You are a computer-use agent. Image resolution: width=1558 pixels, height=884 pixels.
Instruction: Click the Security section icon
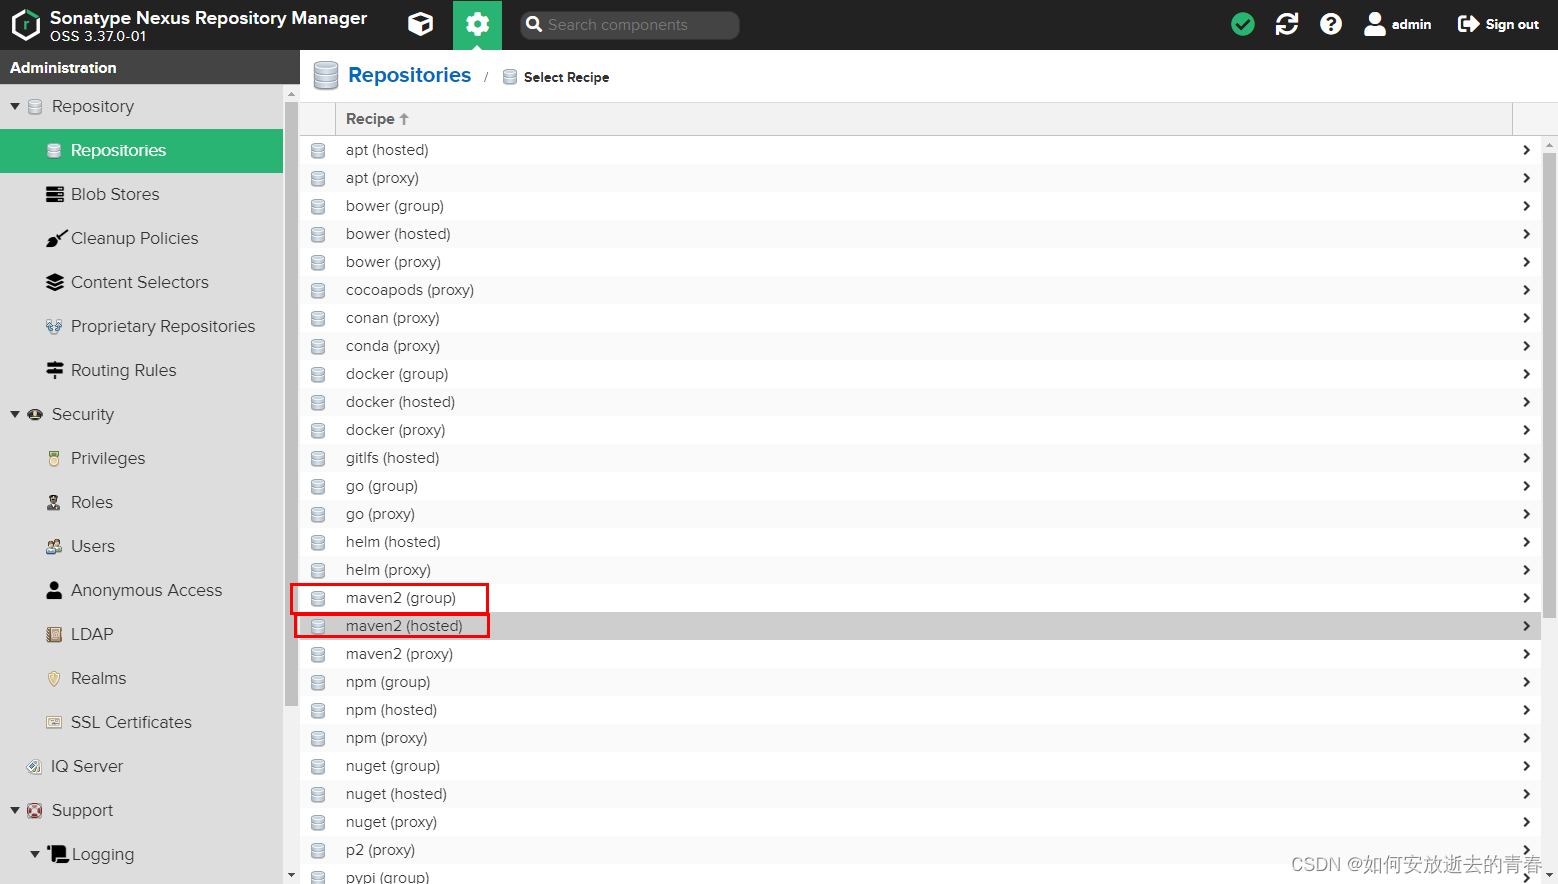coord(35,414)
